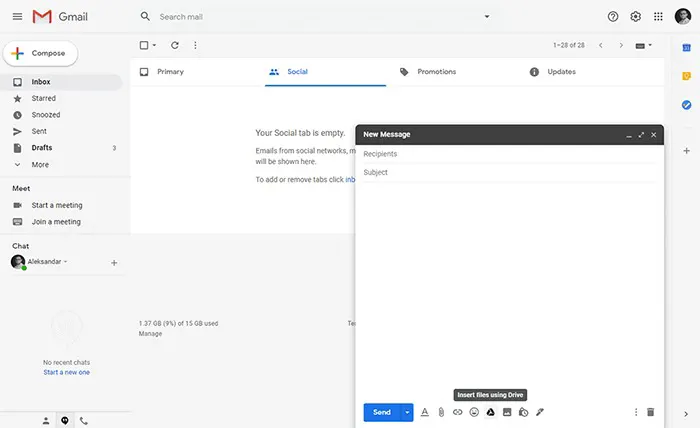Click the Recipients field

coord(509,154)
